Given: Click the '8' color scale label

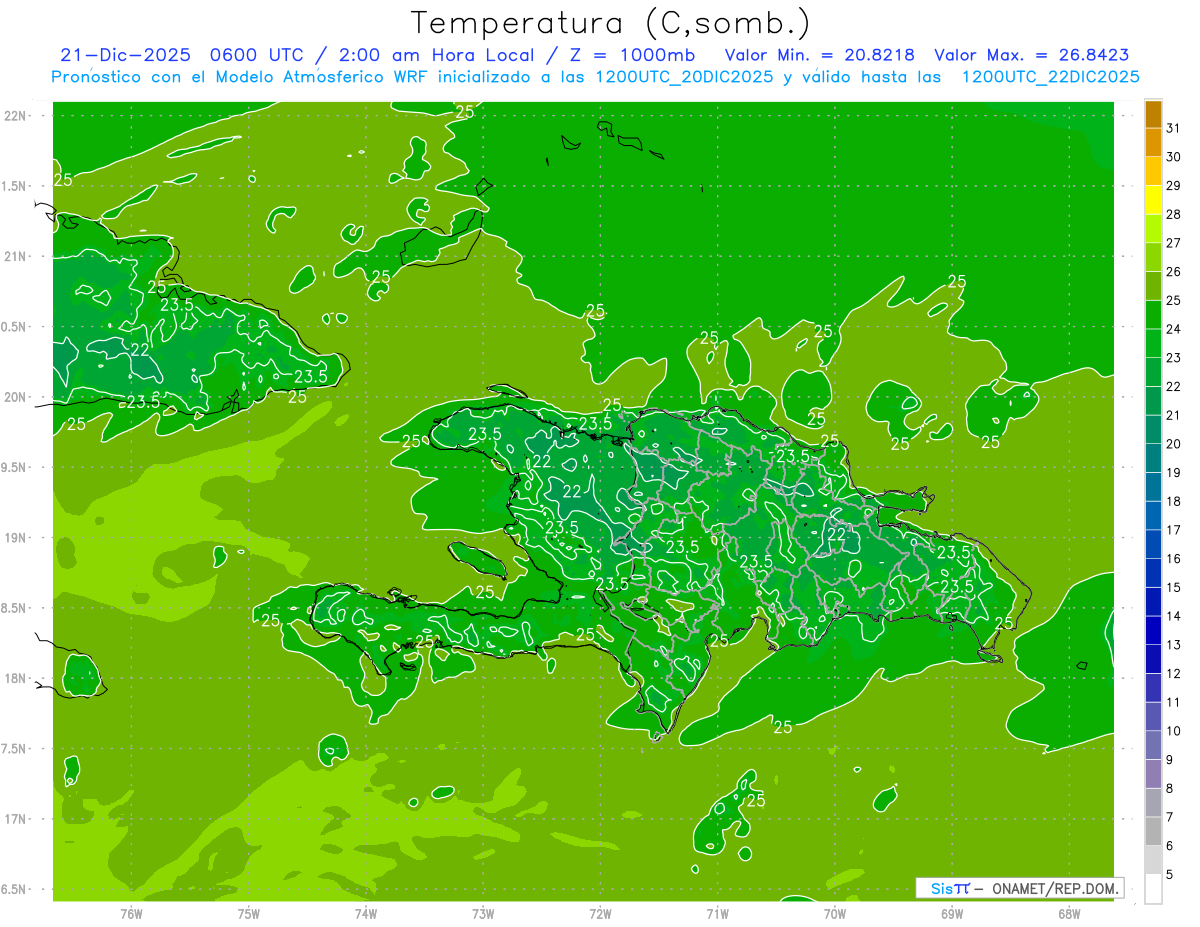Looking at the screenshot, I should click(x=1170, y=788).
